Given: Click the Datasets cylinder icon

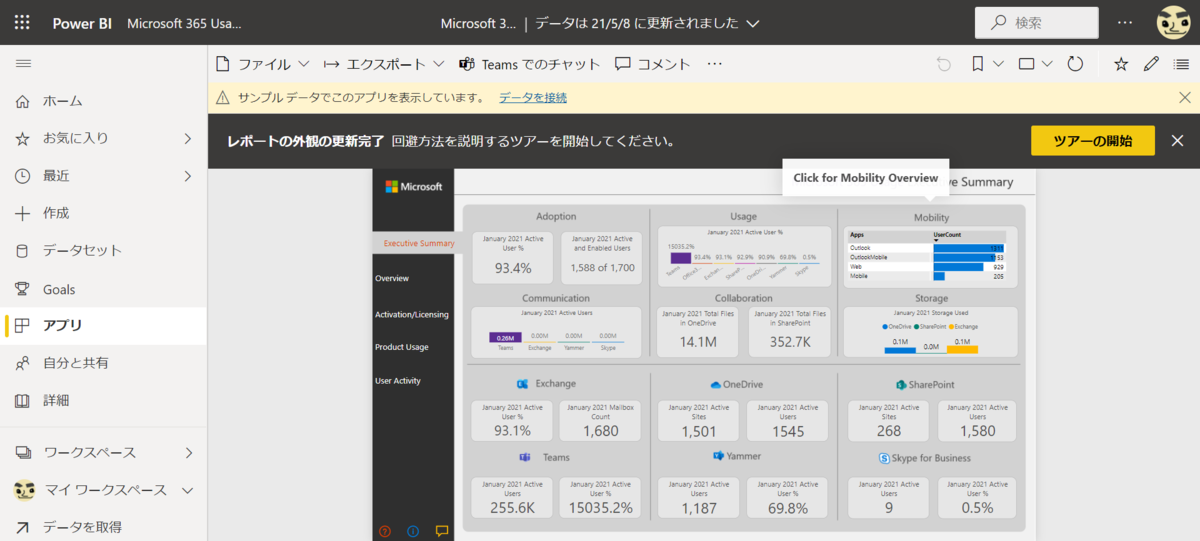Looking at the screenshot, I should 23,250.
